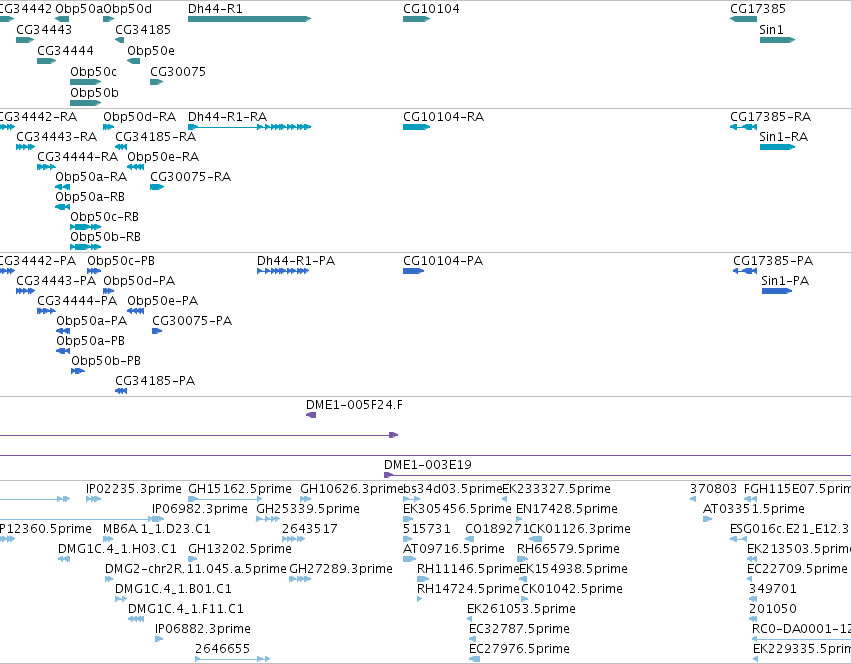Screen dimensions: 851x664
Task: Click the CG34185-PA protein label
Action: point(155,382)
